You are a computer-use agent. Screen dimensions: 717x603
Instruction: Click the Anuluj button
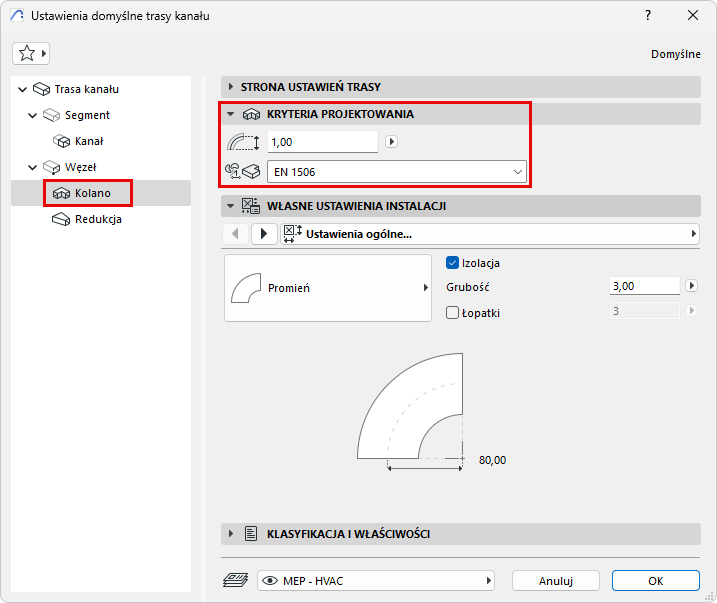coord(556,581)
